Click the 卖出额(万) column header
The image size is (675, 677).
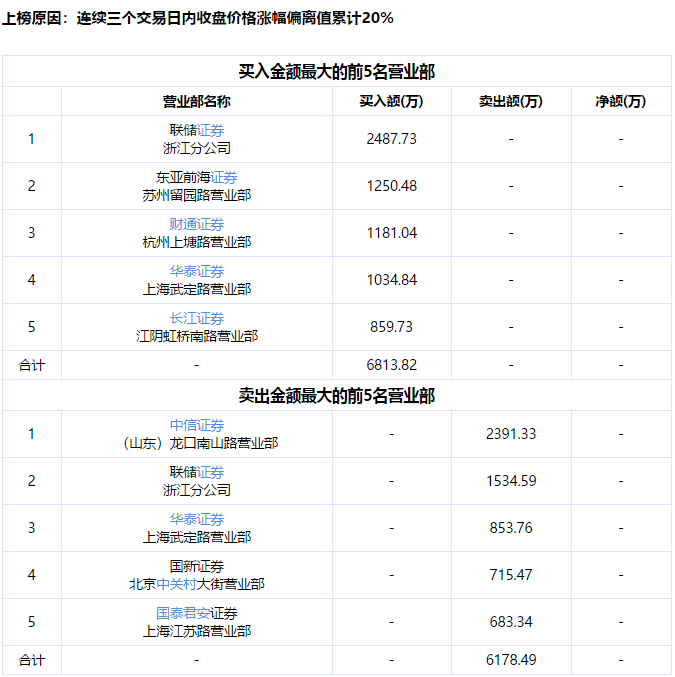click(511, 101)
